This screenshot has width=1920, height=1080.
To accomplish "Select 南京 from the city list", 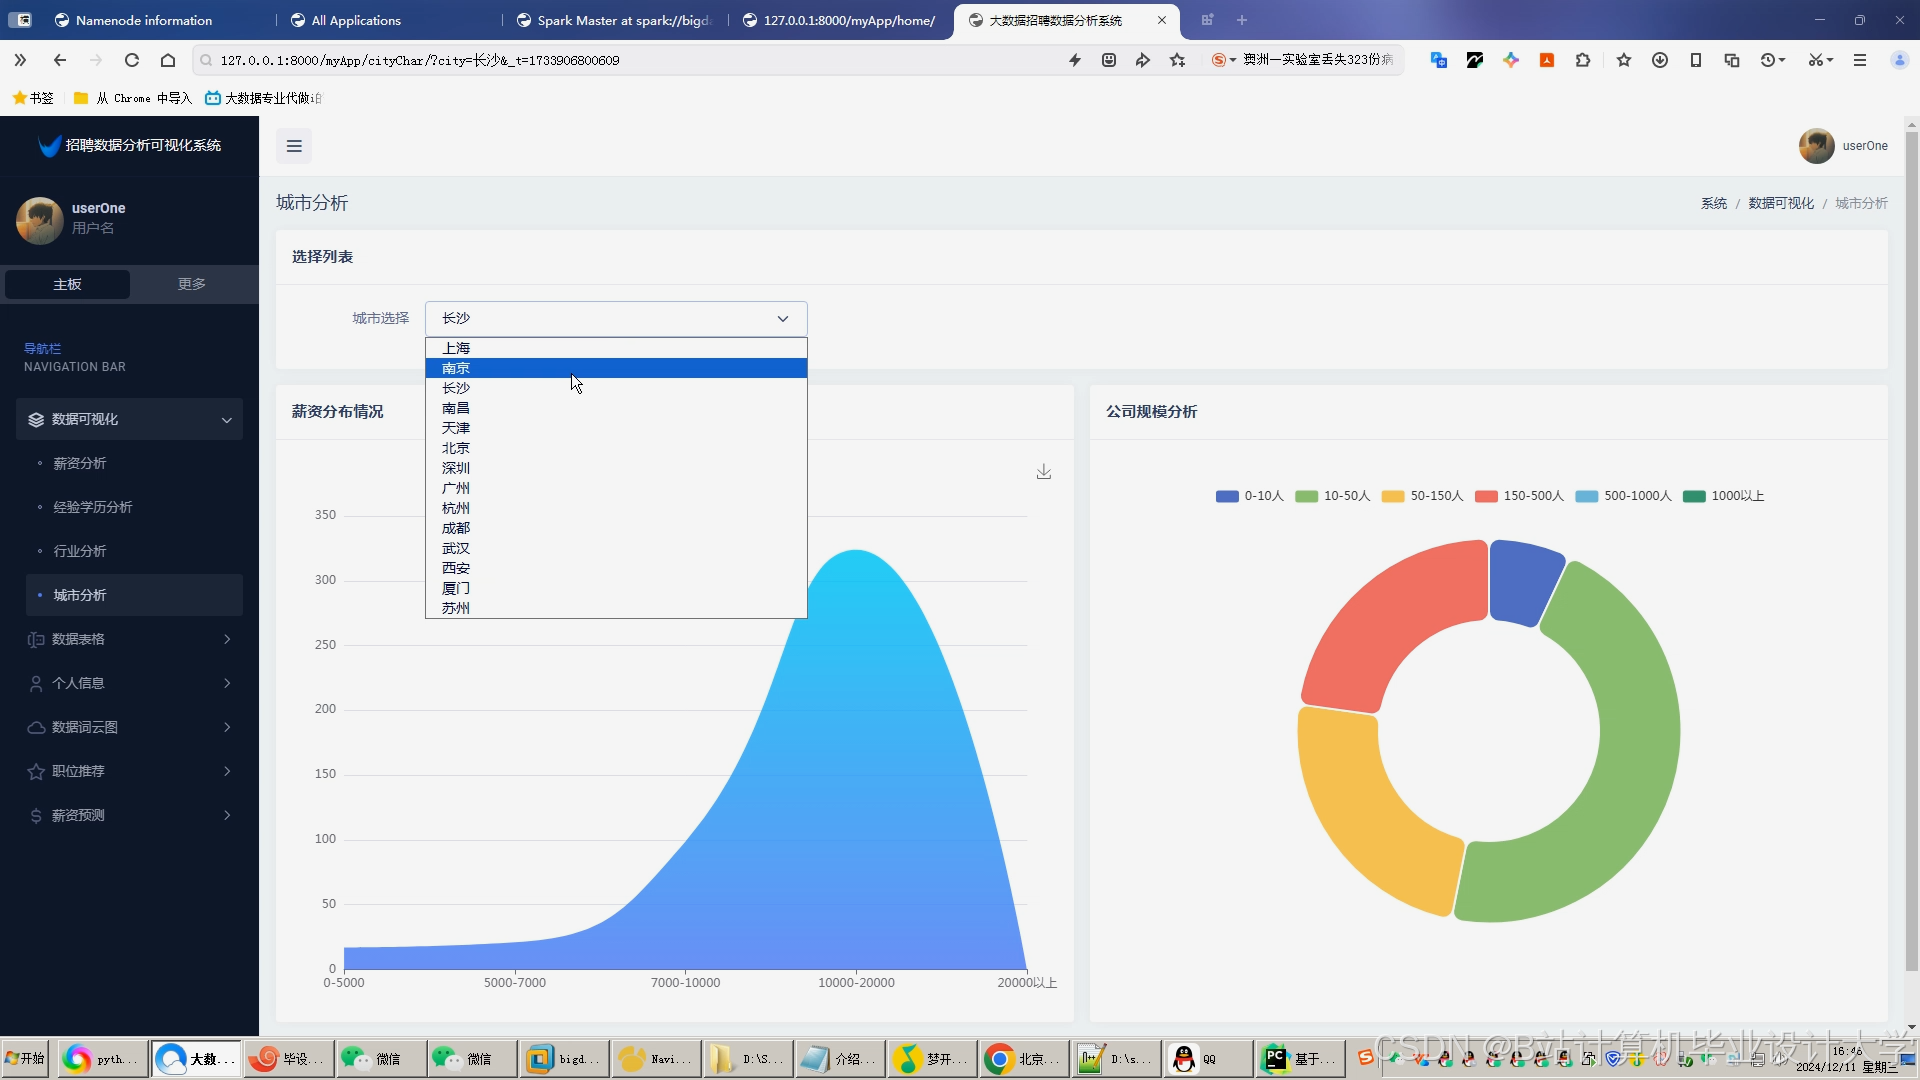I will (x=456, y=368).
